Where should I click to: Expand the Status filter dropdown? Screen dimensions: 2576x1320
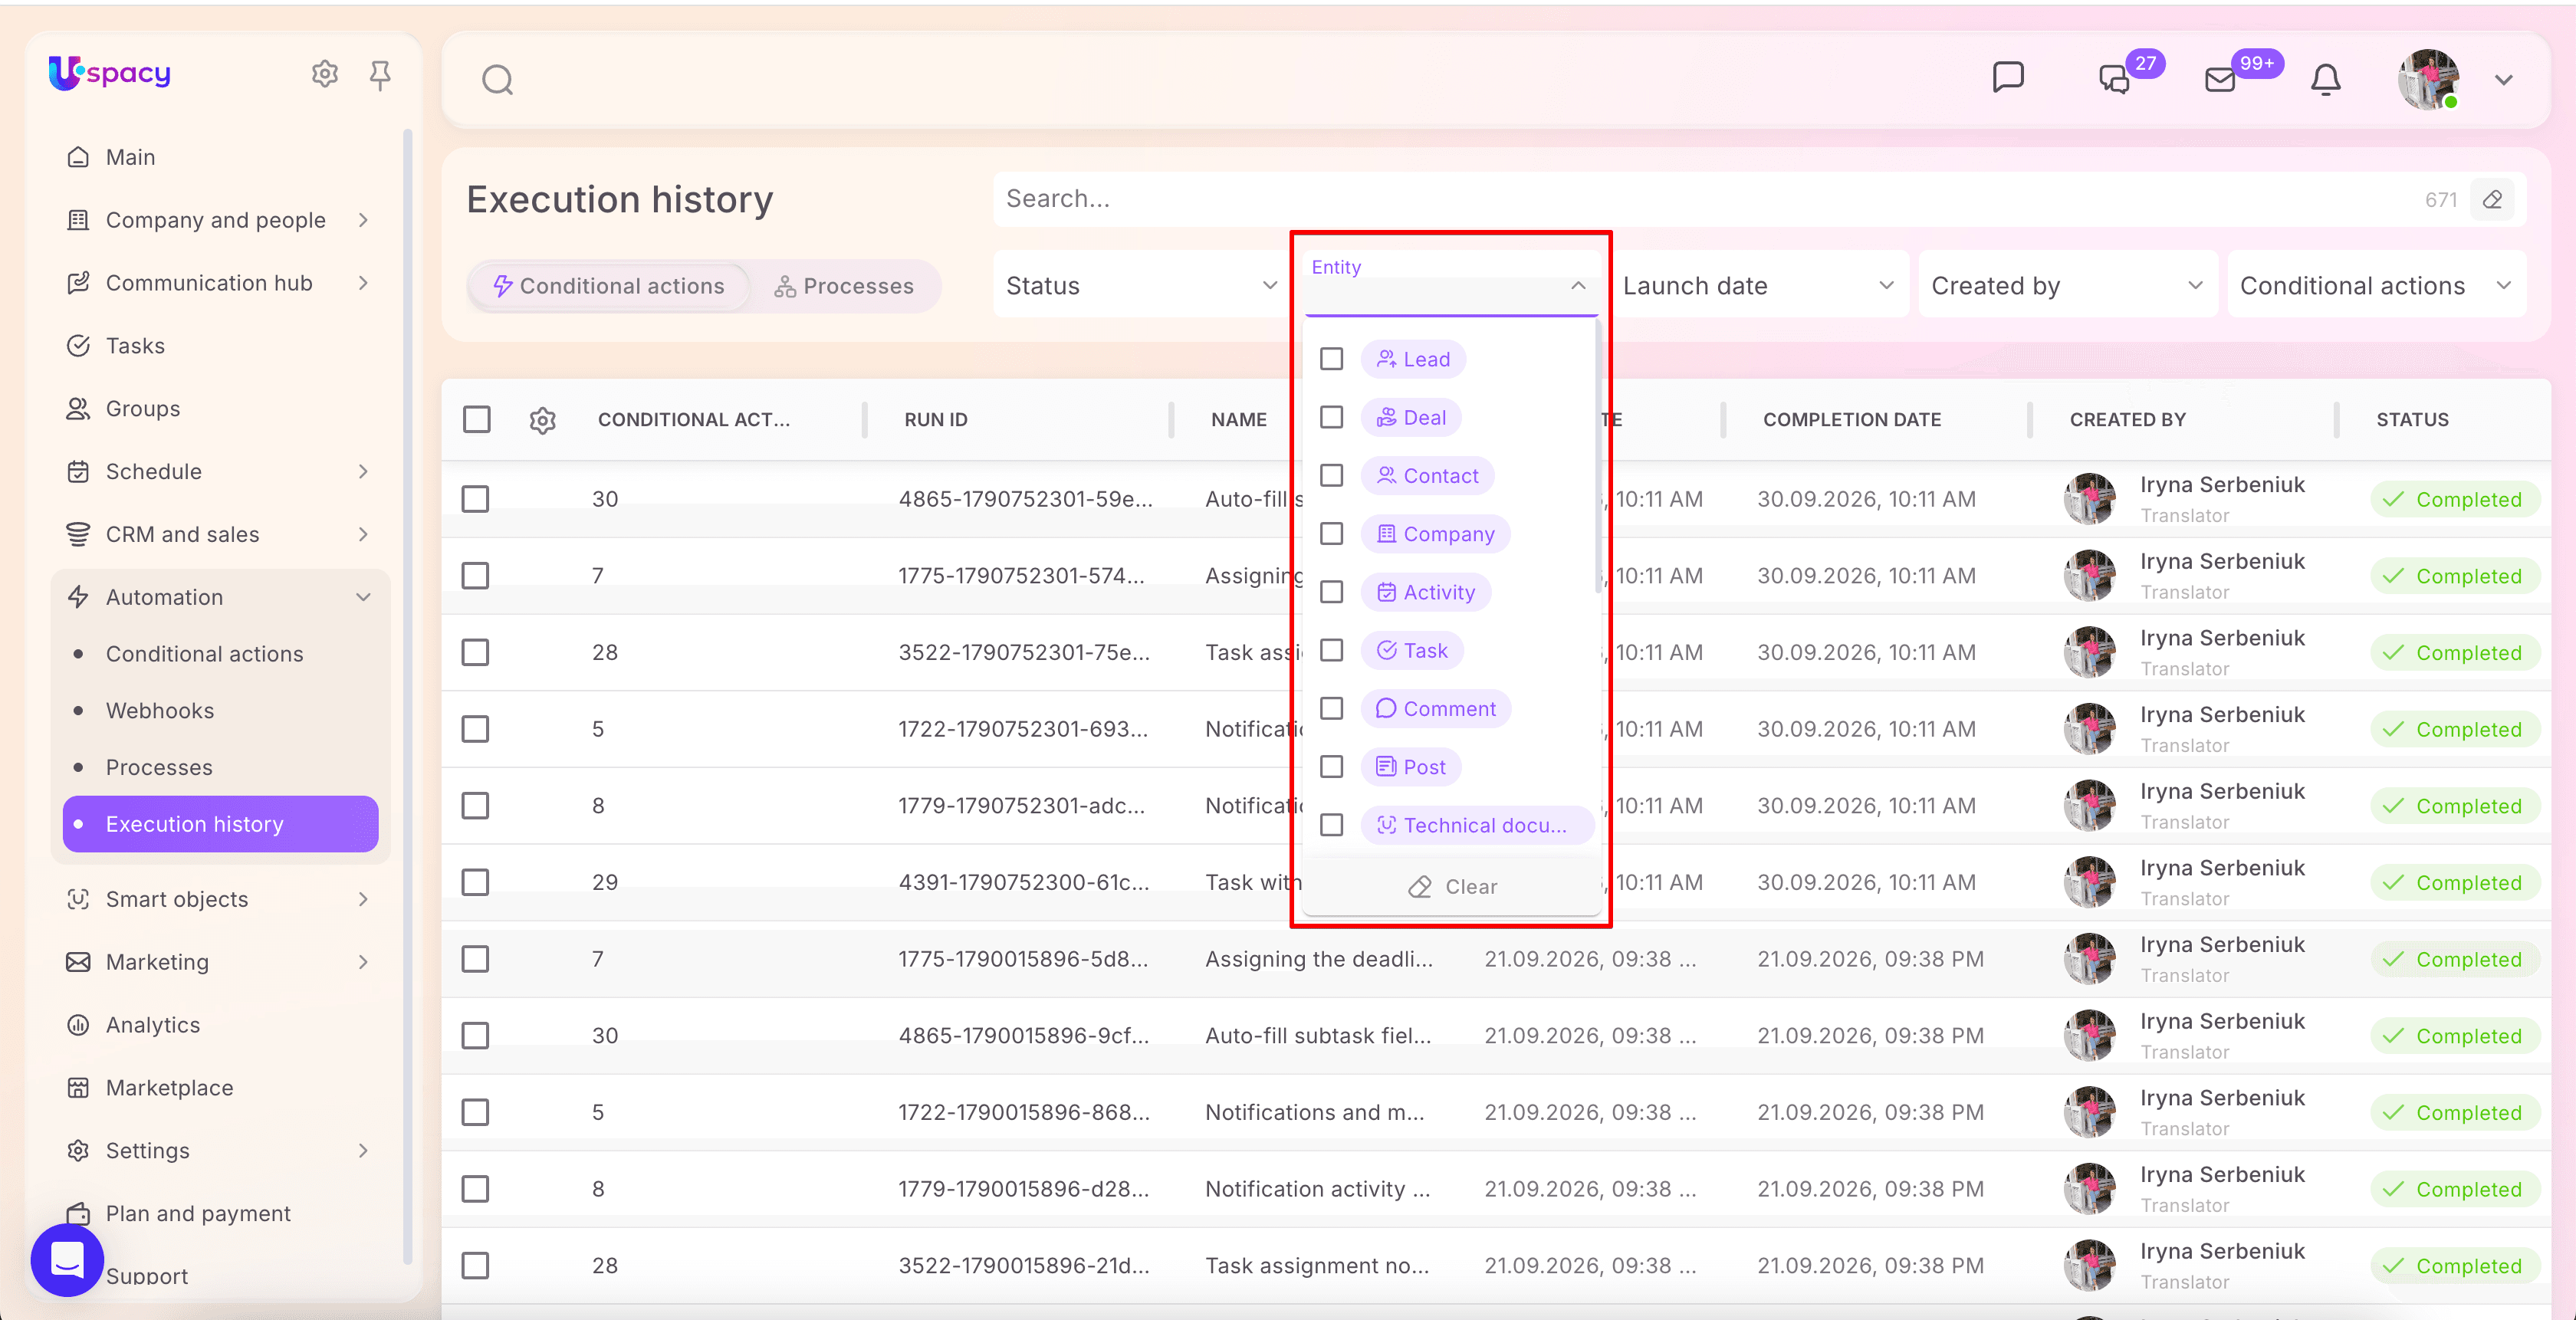pyautogui.click(x=1141, y=285)
